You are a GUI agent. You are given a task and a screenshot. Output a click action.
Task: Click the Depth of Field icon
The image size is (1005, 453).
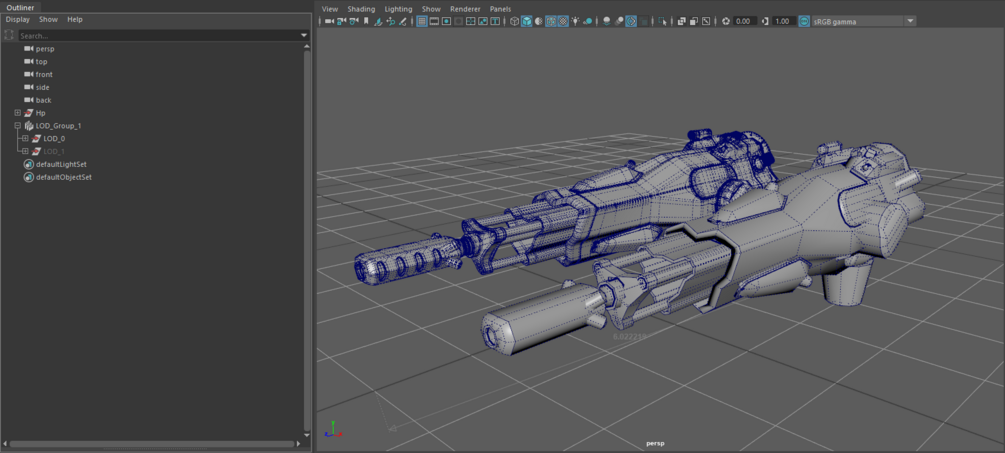[x=644, y=21]
